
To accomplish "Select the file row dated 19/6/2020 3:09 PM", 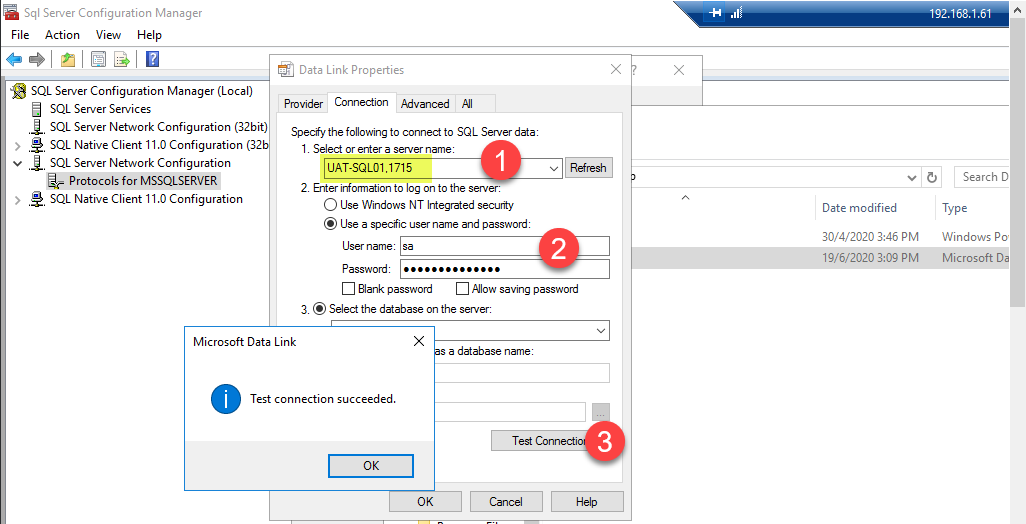I will (x=821, y=258).
